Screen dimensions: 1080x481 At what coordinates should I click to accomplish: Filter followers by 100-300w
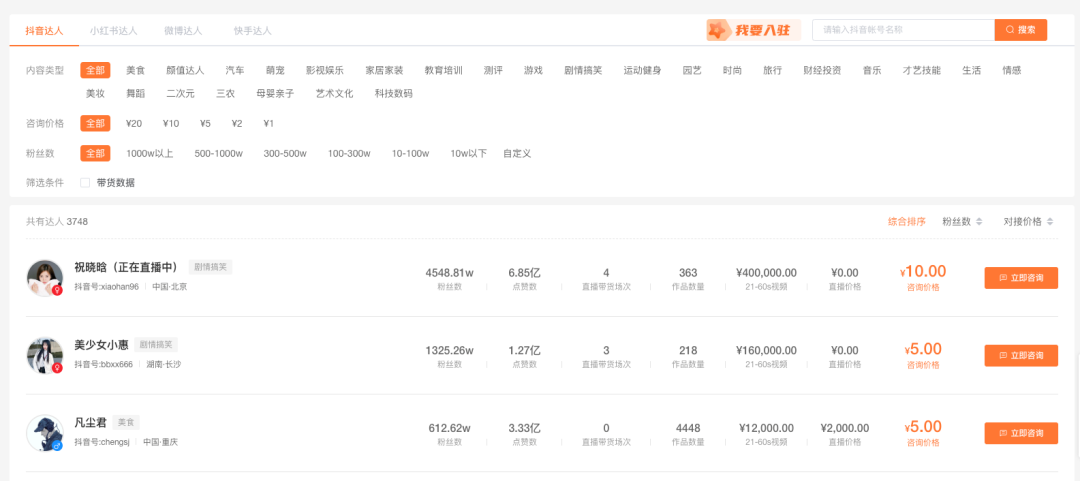pyautogui.click(x=349, y=153)
